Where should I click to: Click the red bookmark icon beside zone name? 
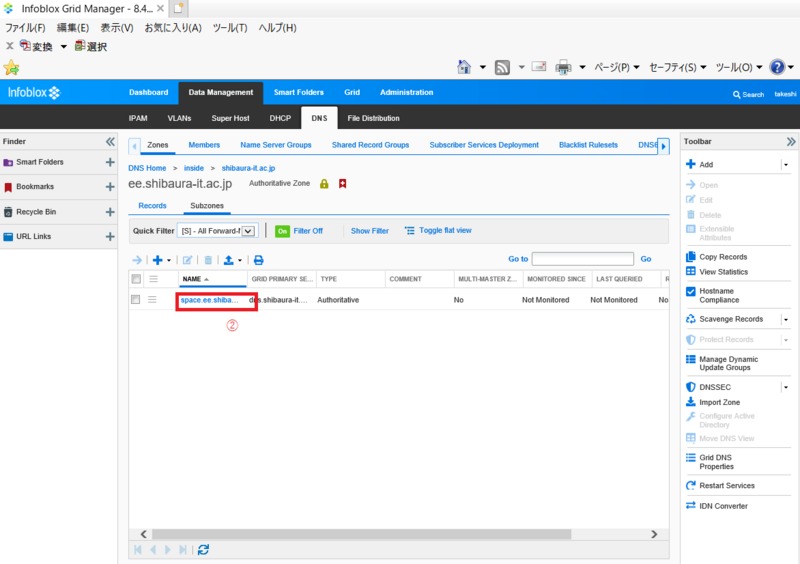(x=342, y=184)
